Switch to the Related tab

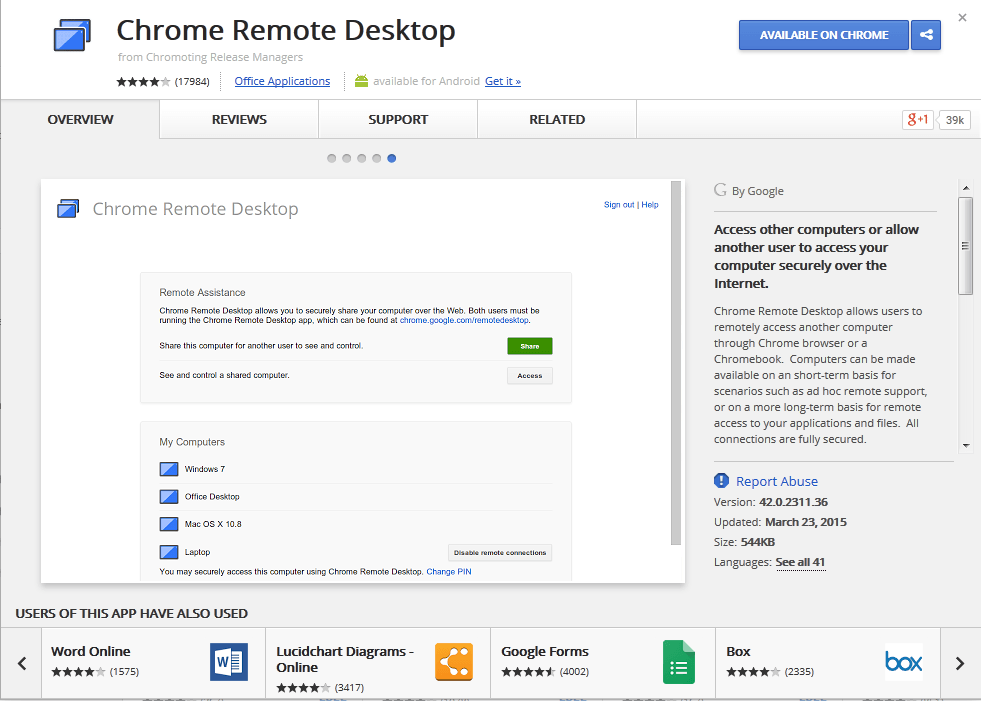point(556,119)
